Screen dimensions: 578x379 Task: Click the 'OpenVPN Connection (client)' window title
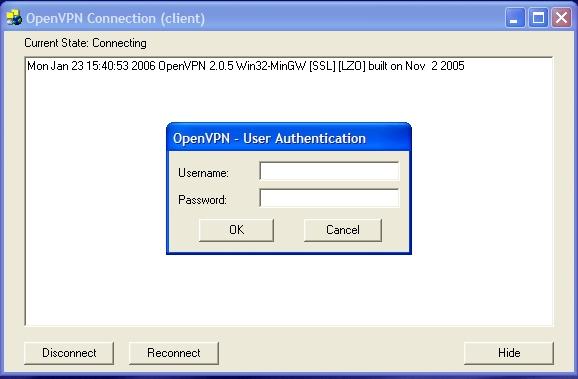click(115, 18)
